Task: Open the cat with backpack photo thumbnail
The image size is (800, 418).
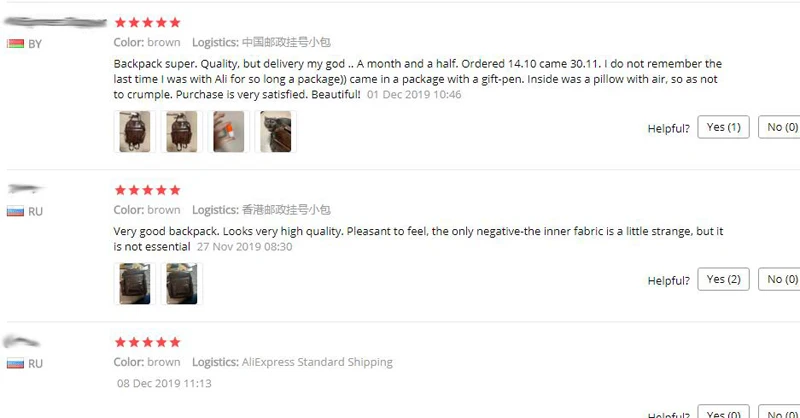Action: coord(276,132)
